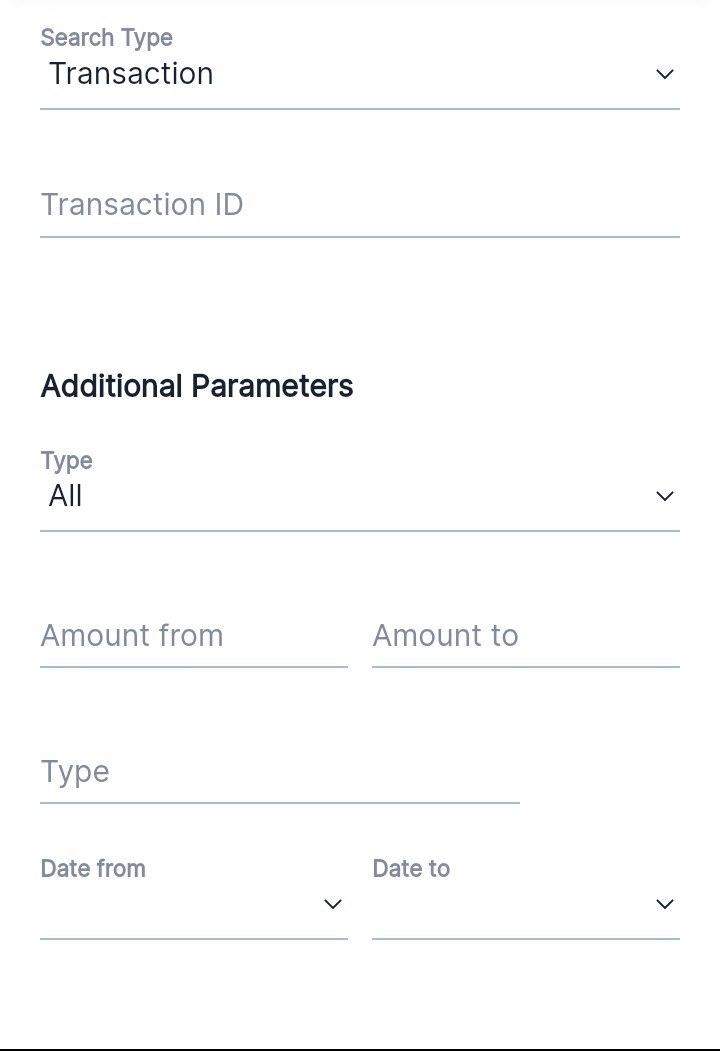
Task: Select the Transaction value text
Action: pyautogui.click(x=131, y=74)
